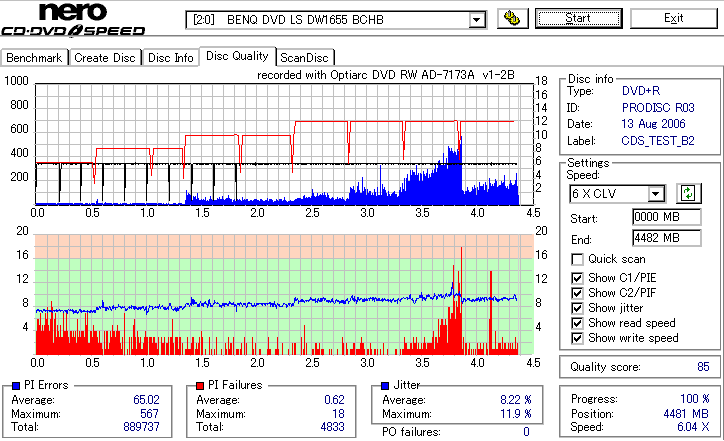Image resolution: width=724 pixels, height=441 pixels.
Task: Open the BENQ DVD drive selection dropdown
Action: tap(477, 20)
